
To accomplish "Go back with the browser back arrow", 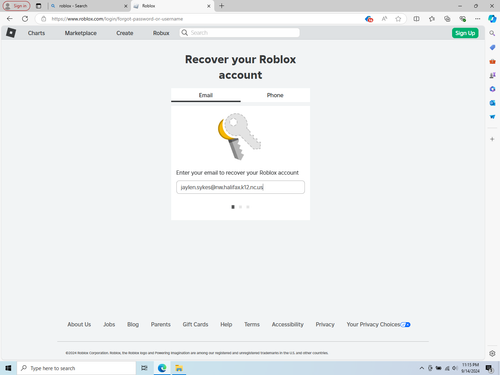I will [10, 19].
